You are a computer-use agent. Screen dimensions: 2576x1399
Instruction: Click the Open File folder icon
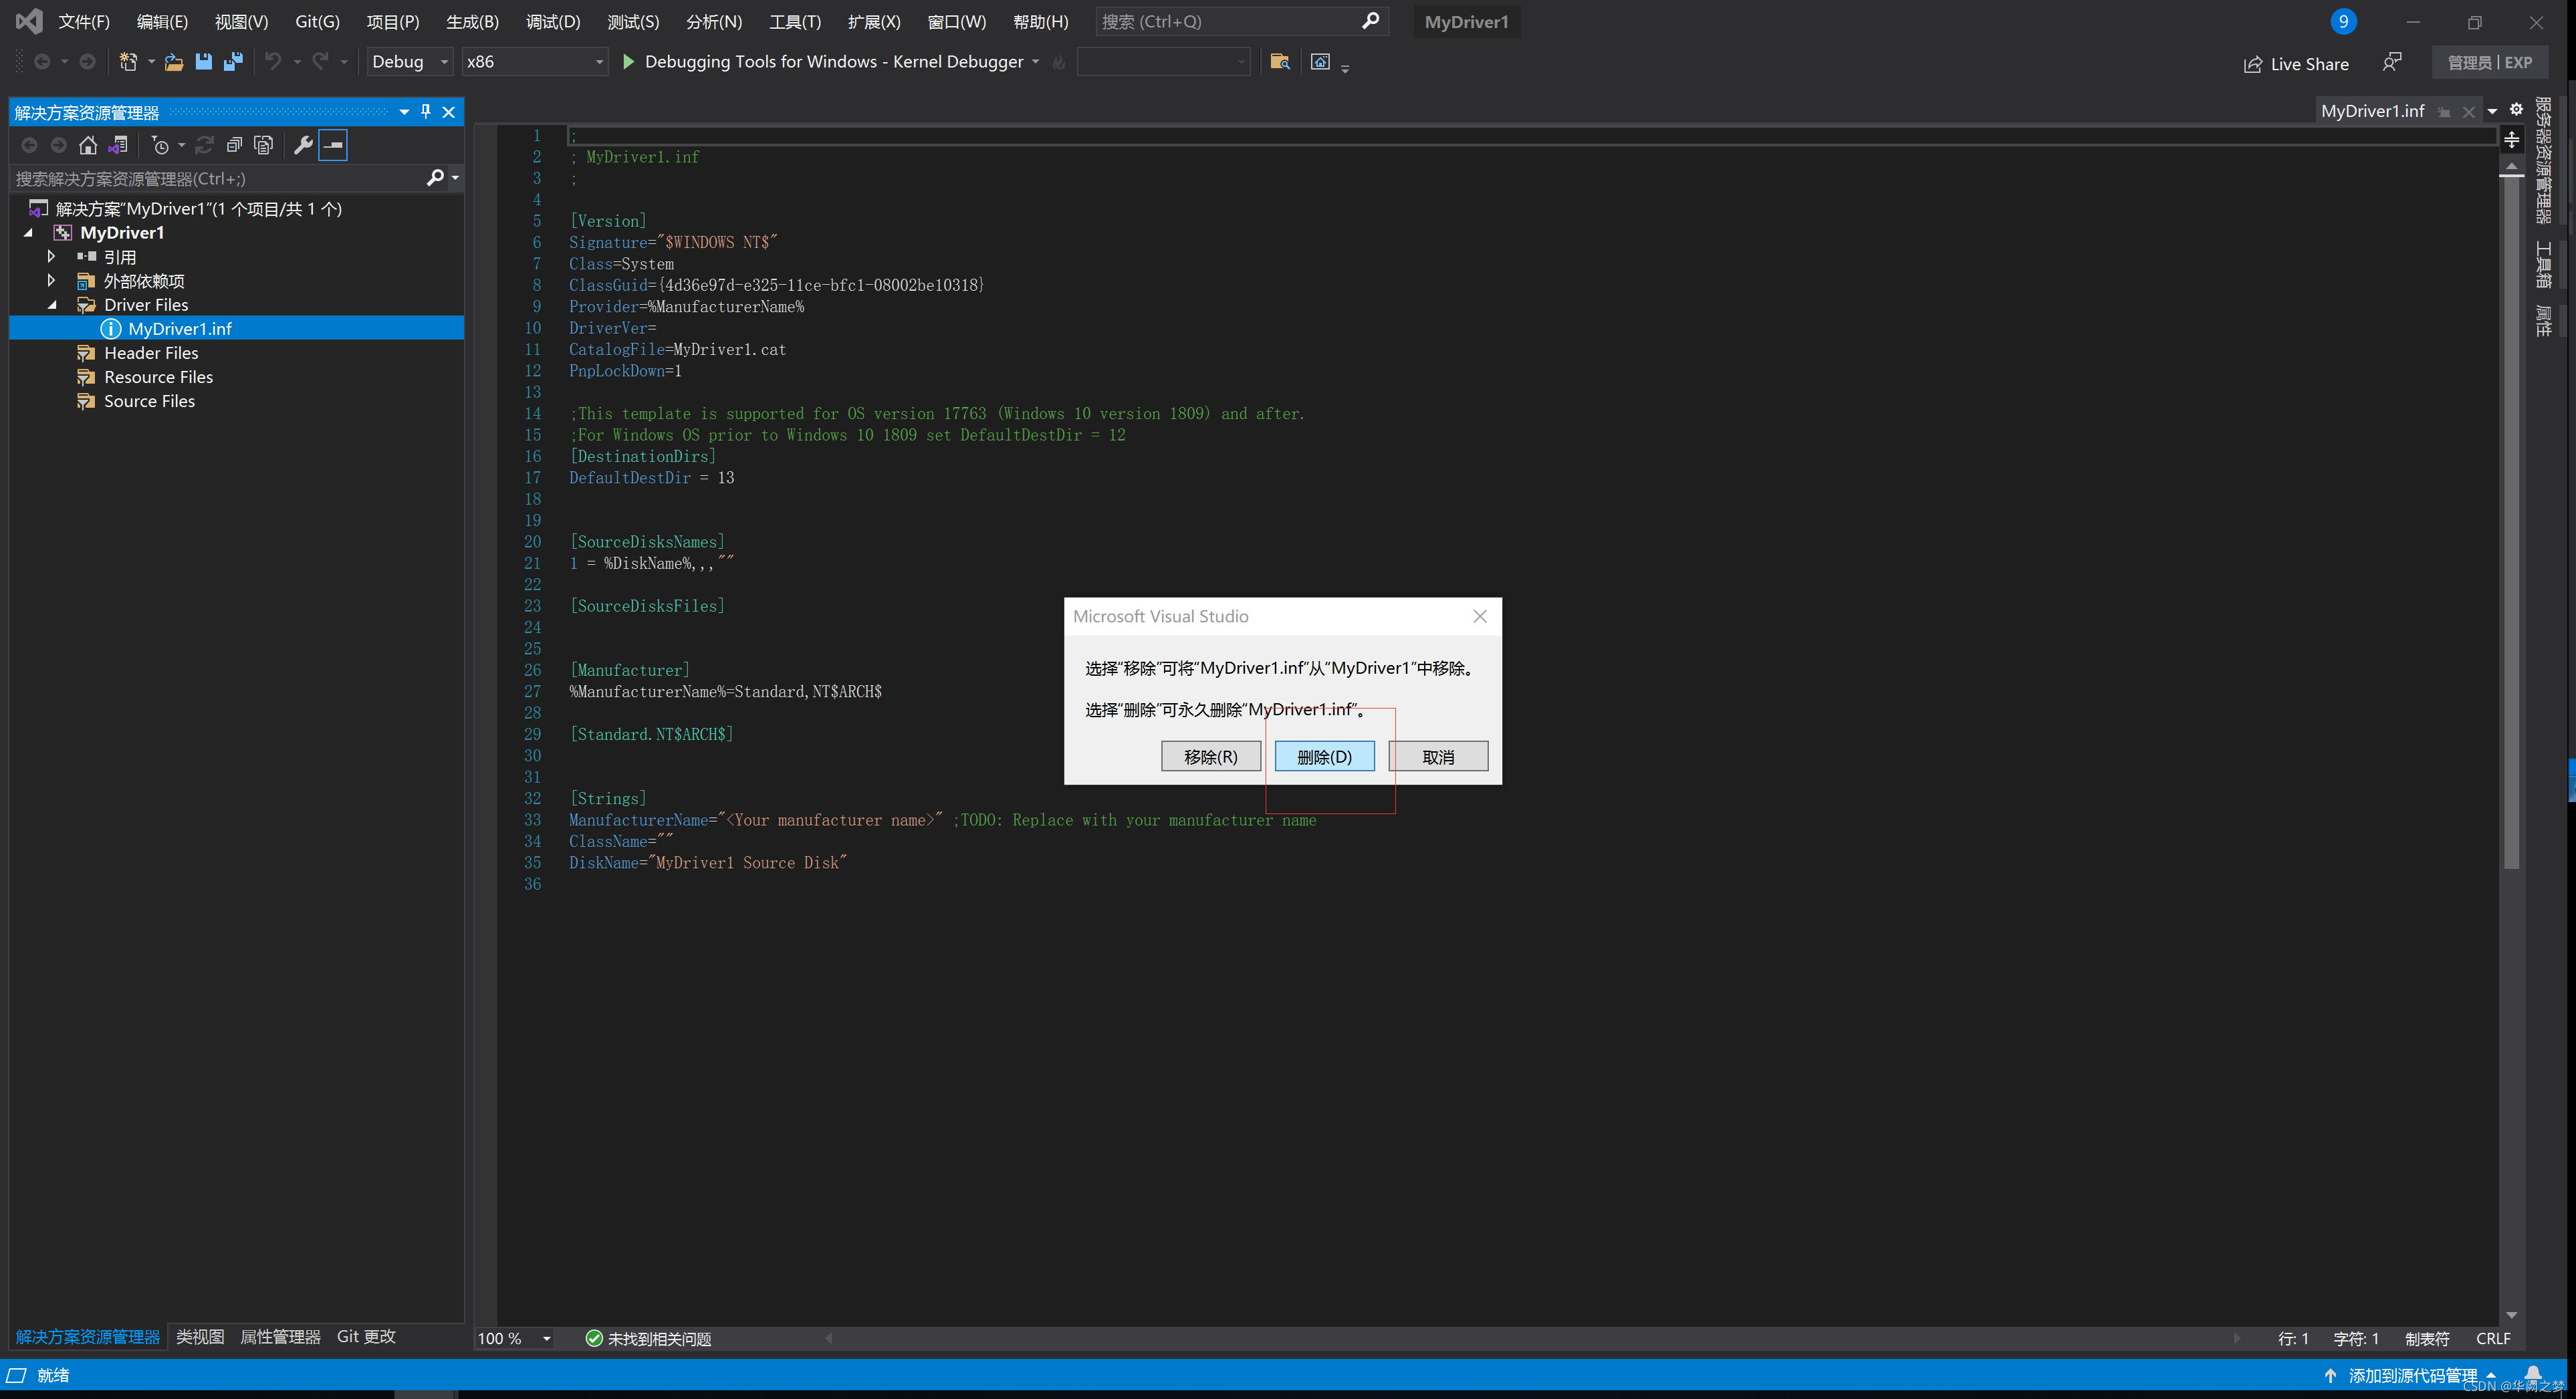pyautogui.click(x=173, y=62)
